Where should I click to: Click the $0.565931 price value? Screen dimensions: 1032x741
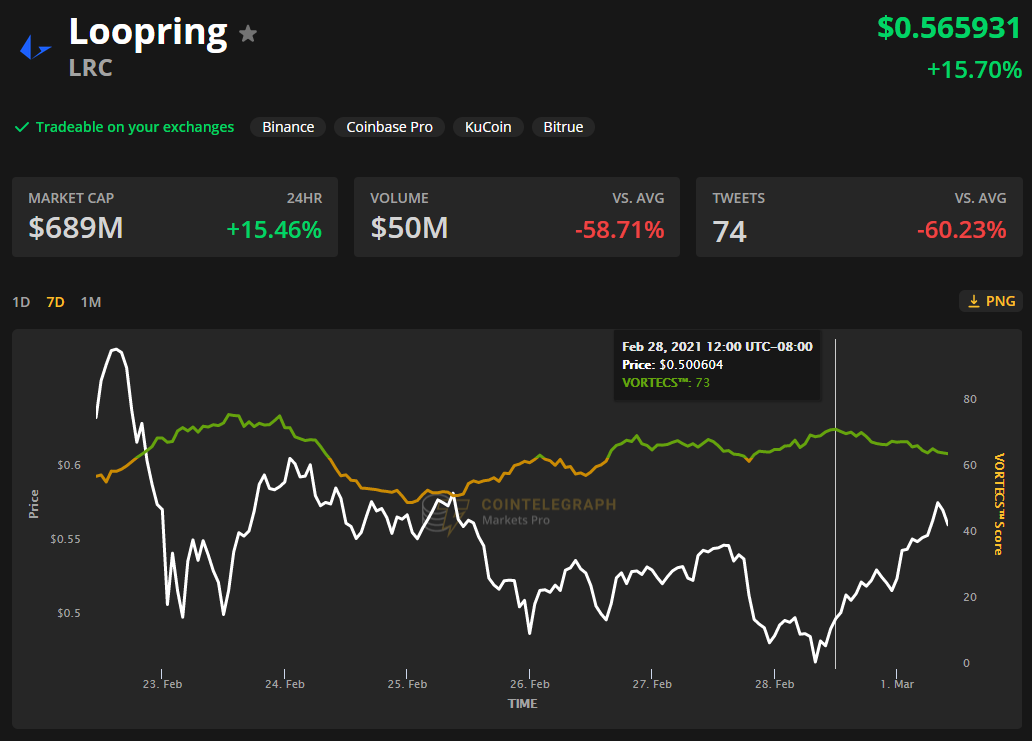[949, 28]
